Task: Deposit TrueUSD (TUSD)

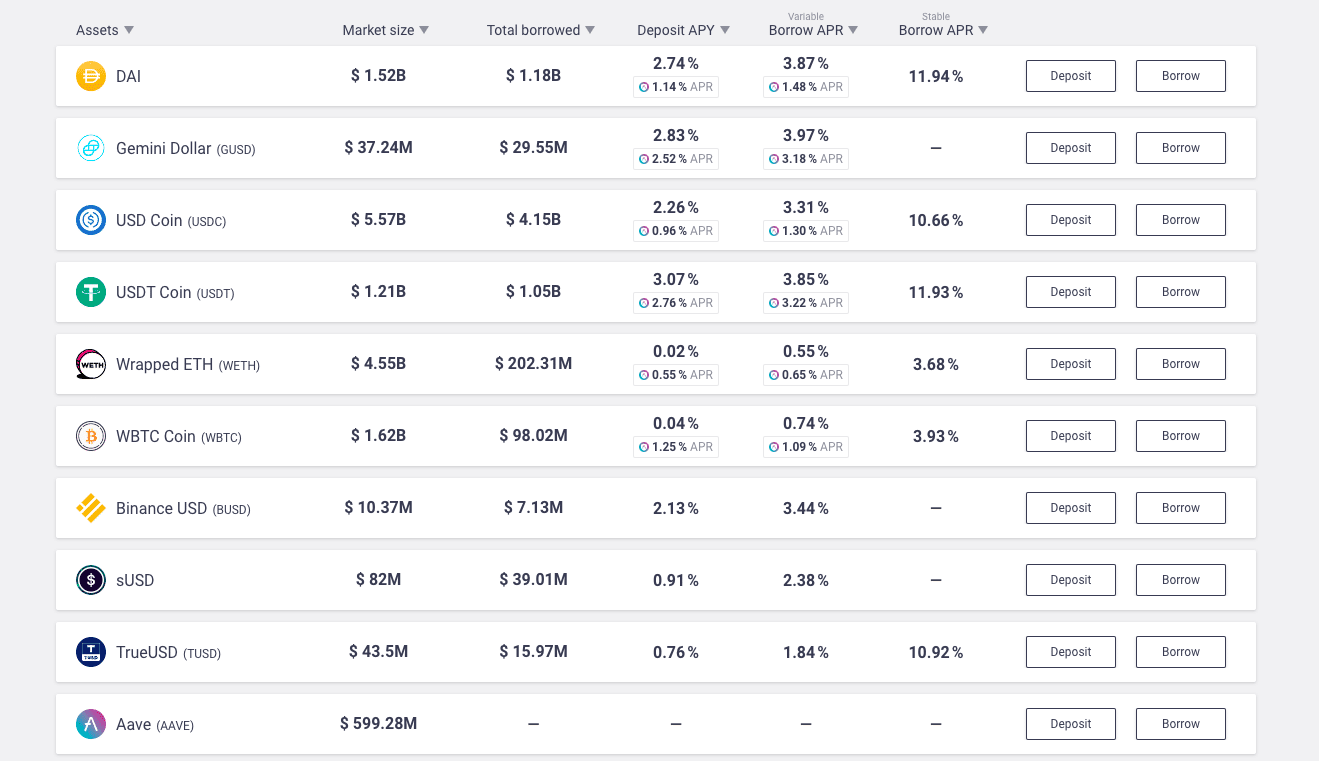Action: pyautogui.click(x=1071, y=652)
